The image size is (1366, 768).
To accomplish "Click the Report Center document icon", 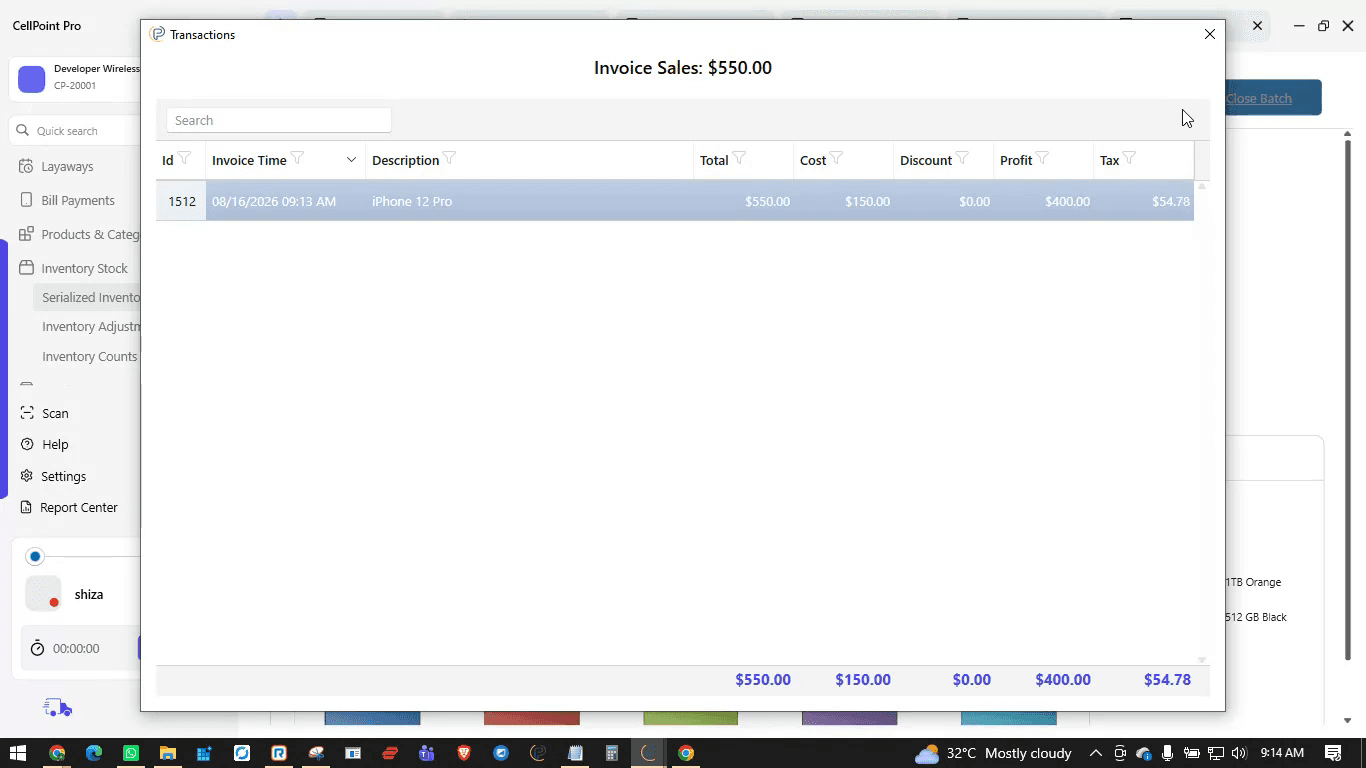I will pos(26,507).
